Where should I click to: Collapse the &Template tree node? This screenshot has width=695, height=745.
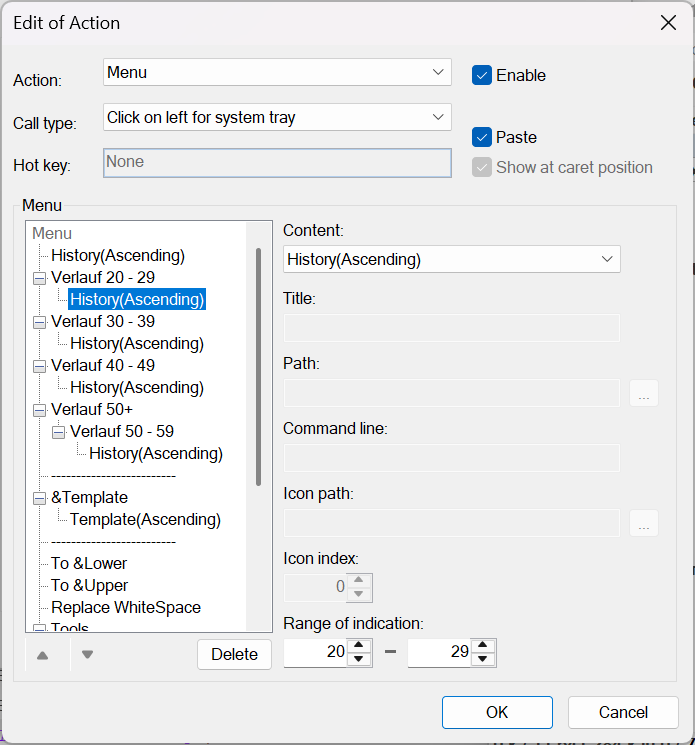(x=39, y=498)
